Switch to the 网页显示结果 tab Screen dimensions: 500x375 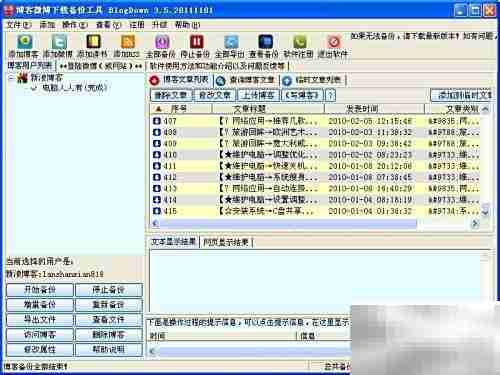(226, 242)
